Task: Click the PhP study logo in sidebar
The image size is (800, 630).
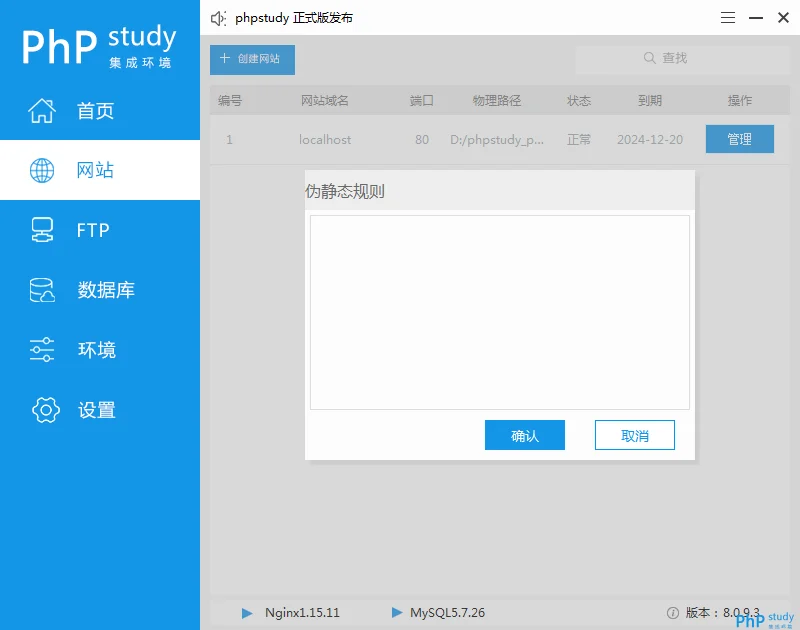Action: [99, 46]
